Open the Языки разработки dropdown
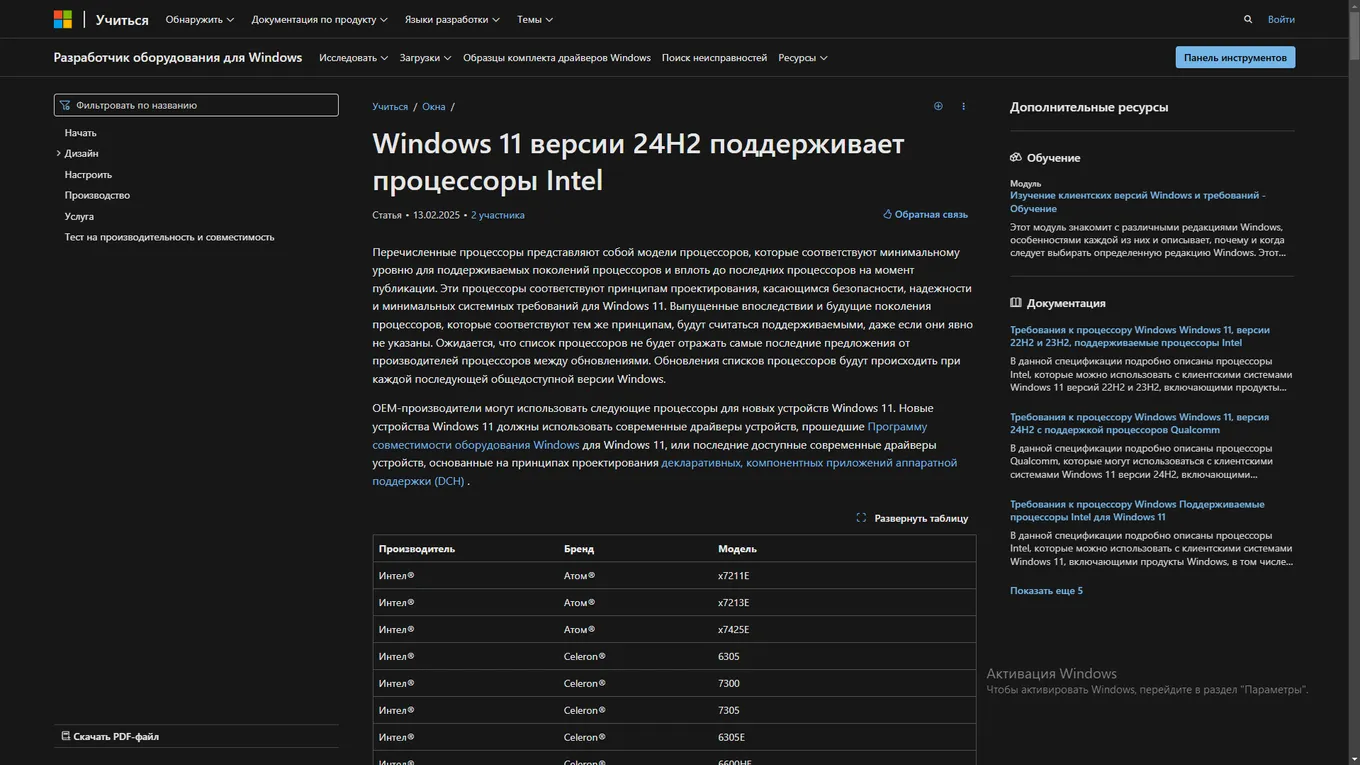The height and width of the screenshot is (765, 1360). pyautogui.click(x=452, y=19)
